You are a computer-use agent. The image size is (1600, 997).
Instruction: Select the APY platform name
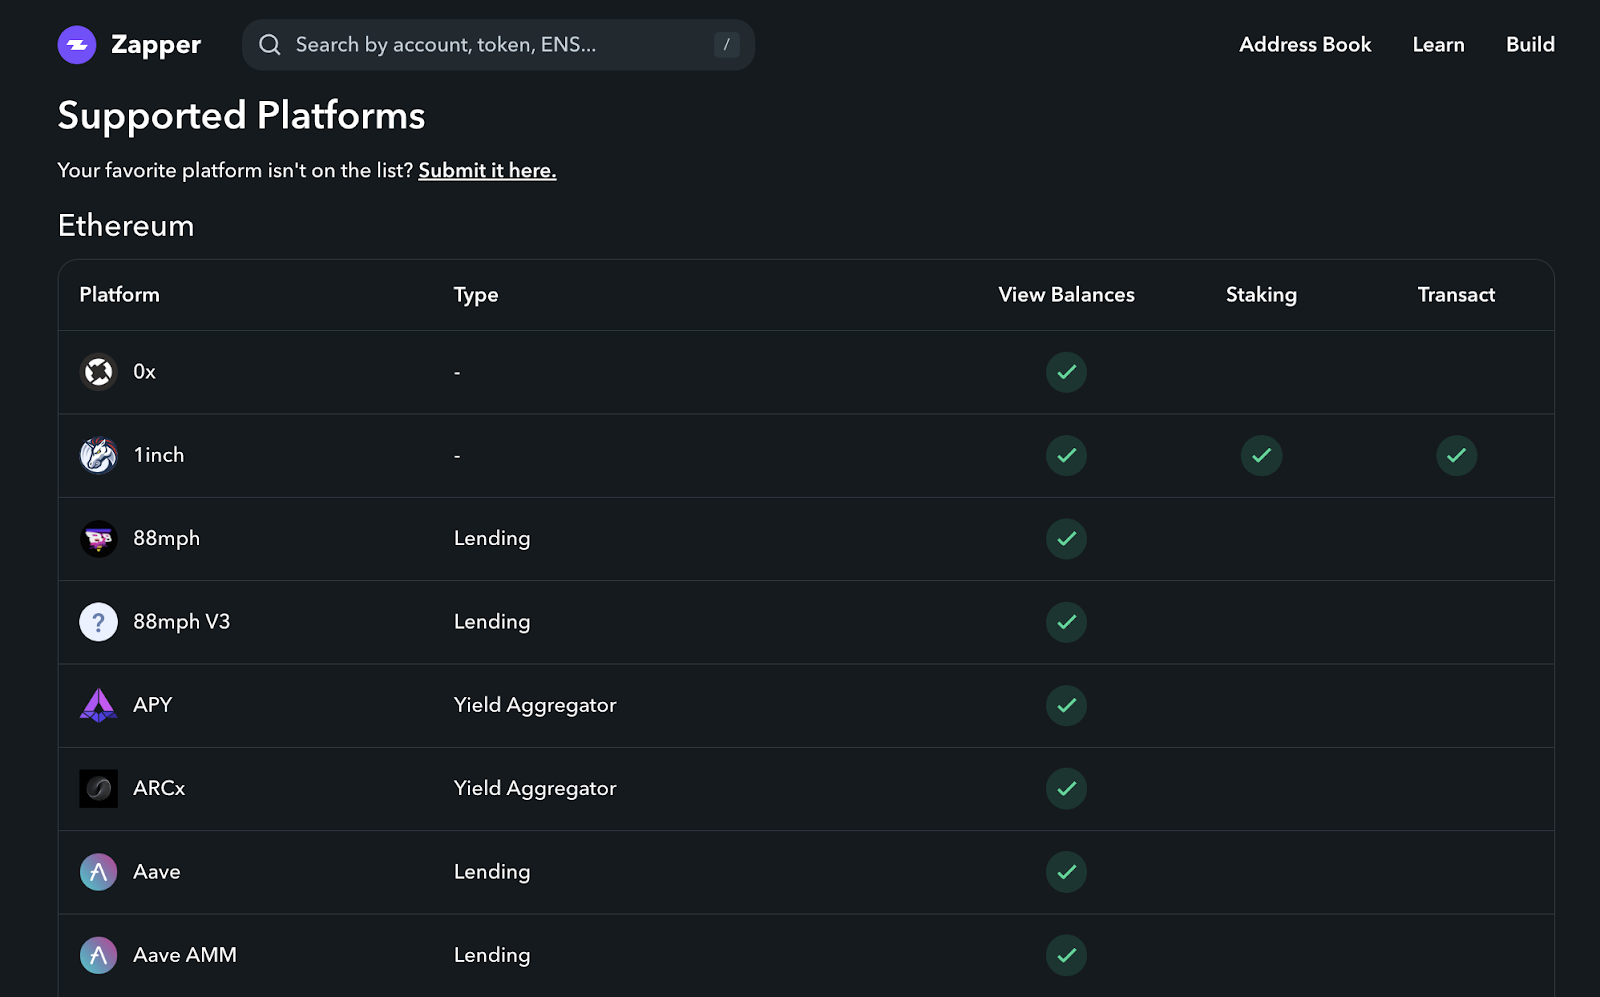point(152,705)
